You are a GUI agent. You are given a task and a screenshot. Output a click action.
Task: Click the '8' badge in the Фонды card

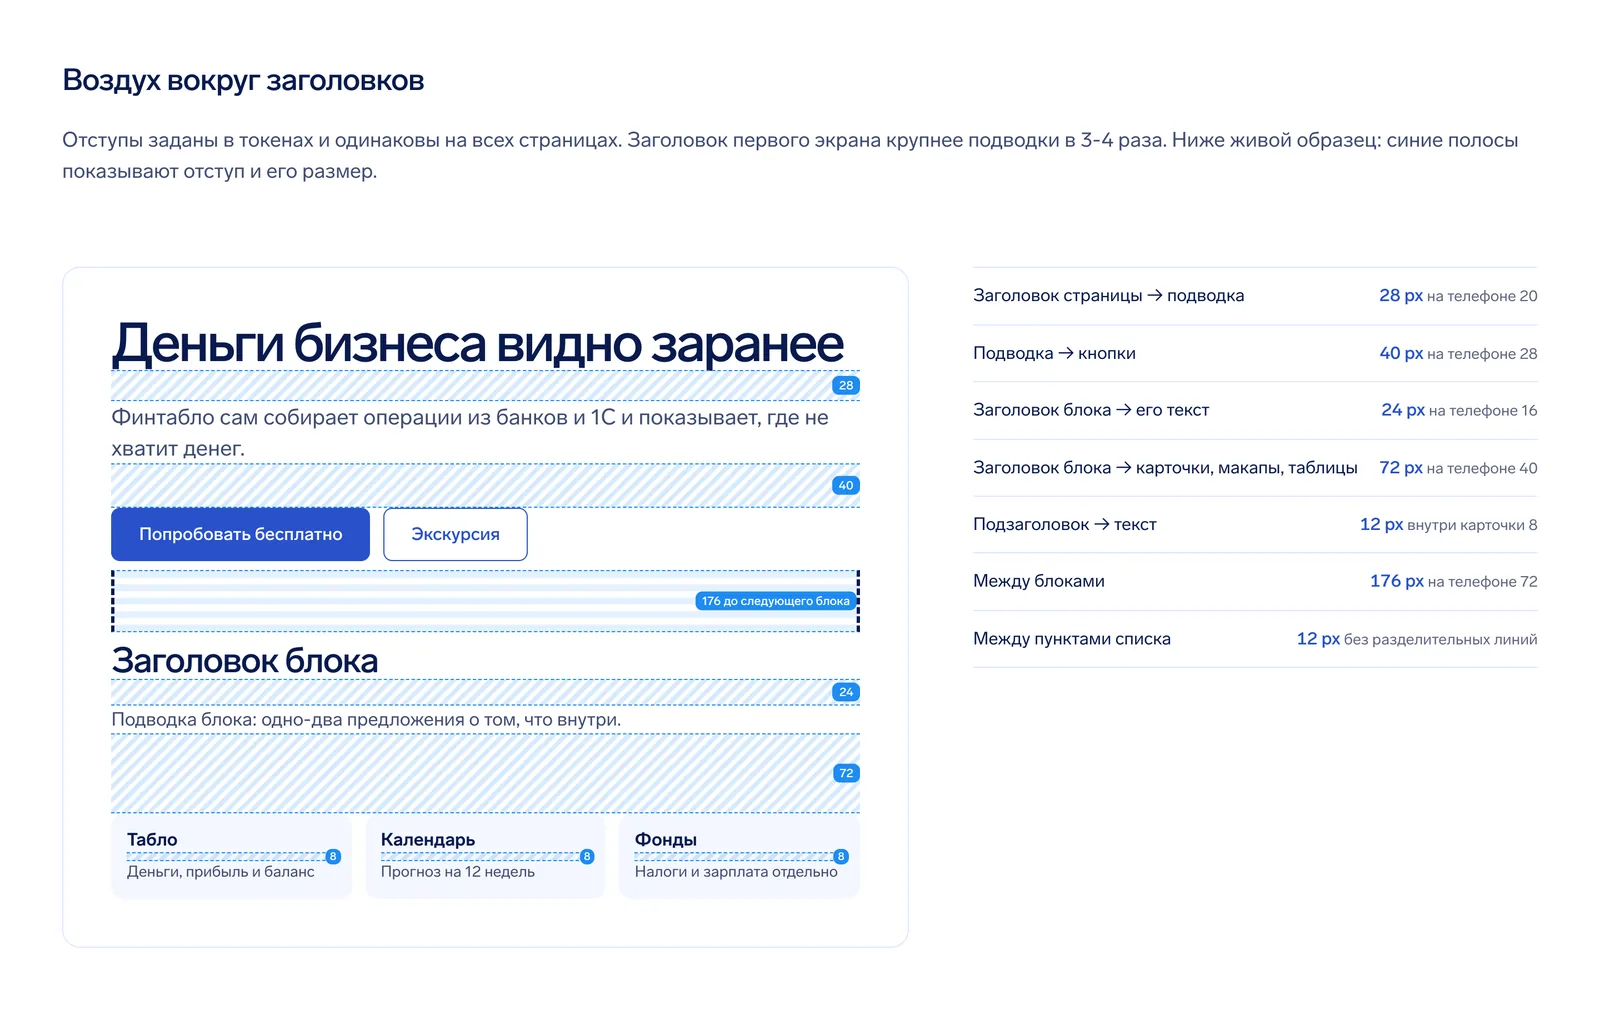click(x=841, y=856)
